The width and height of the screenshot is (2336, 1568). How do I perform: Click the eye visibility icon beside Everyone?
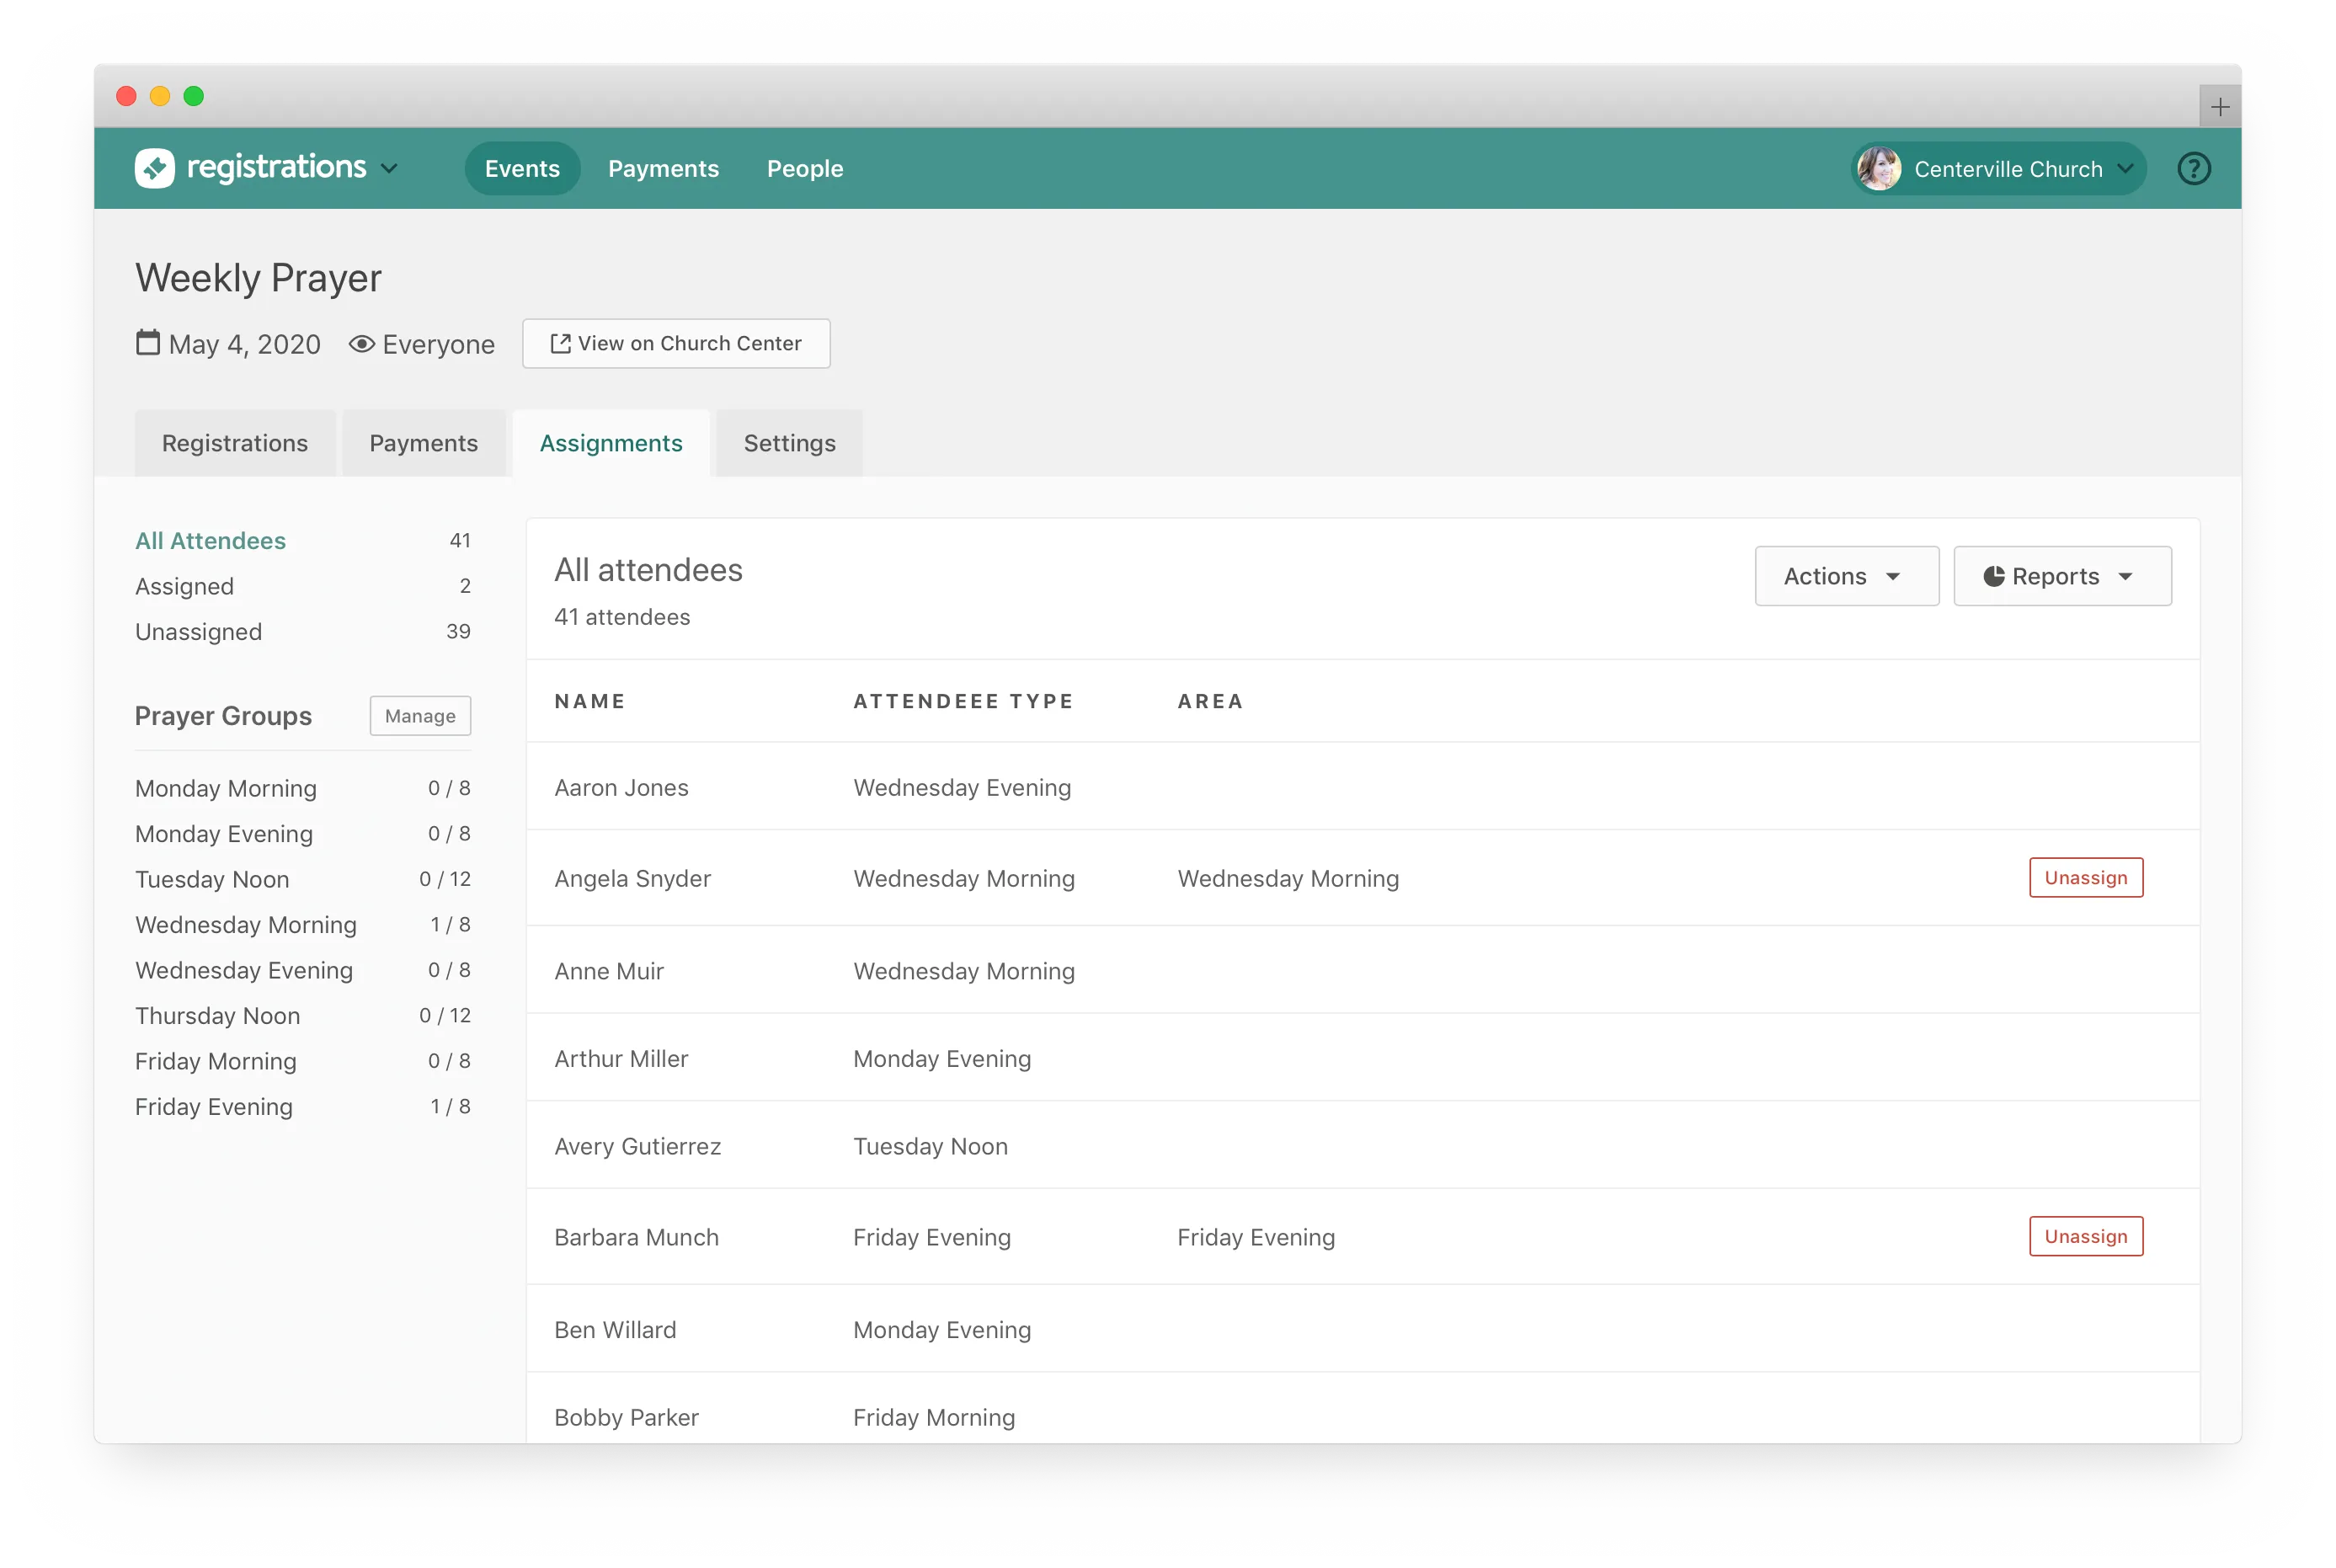(362, 344)
